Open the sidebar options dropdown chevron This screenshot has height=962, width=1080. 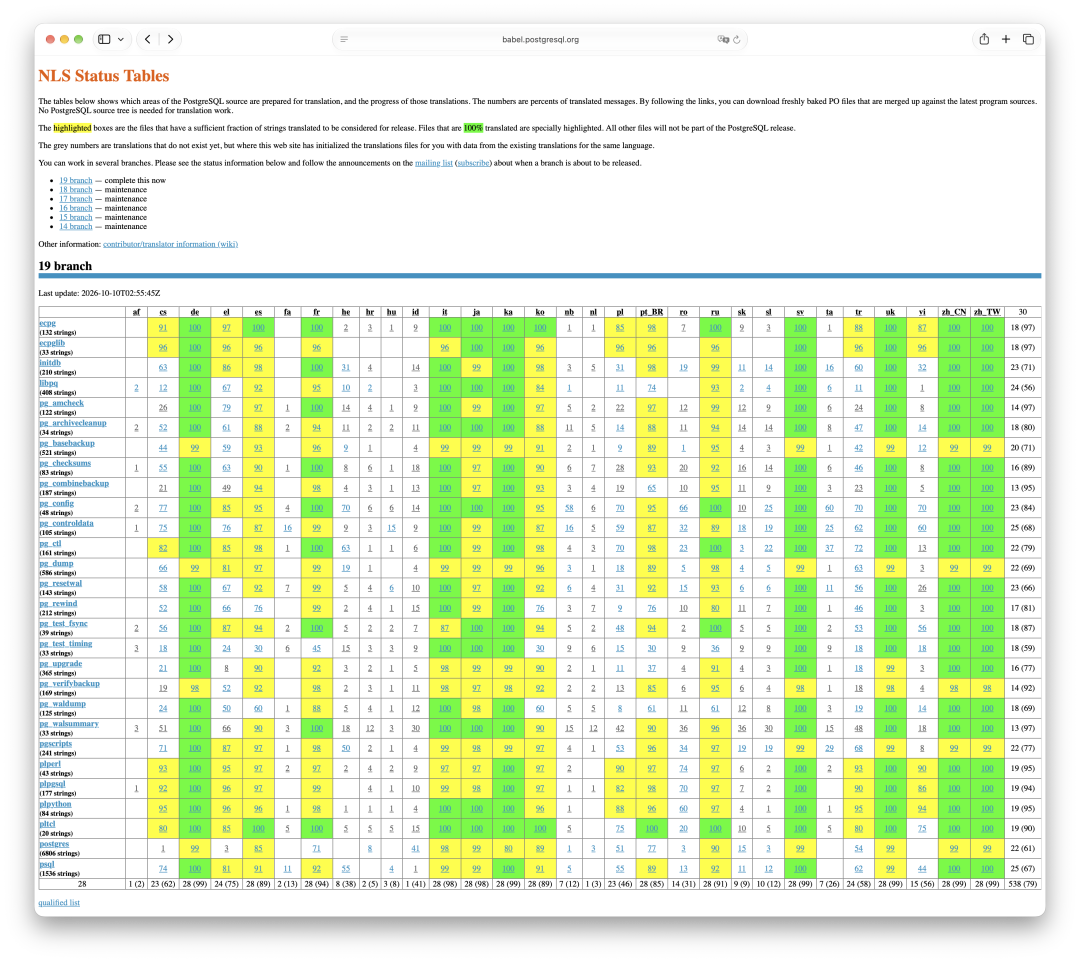tap(121, 39)
